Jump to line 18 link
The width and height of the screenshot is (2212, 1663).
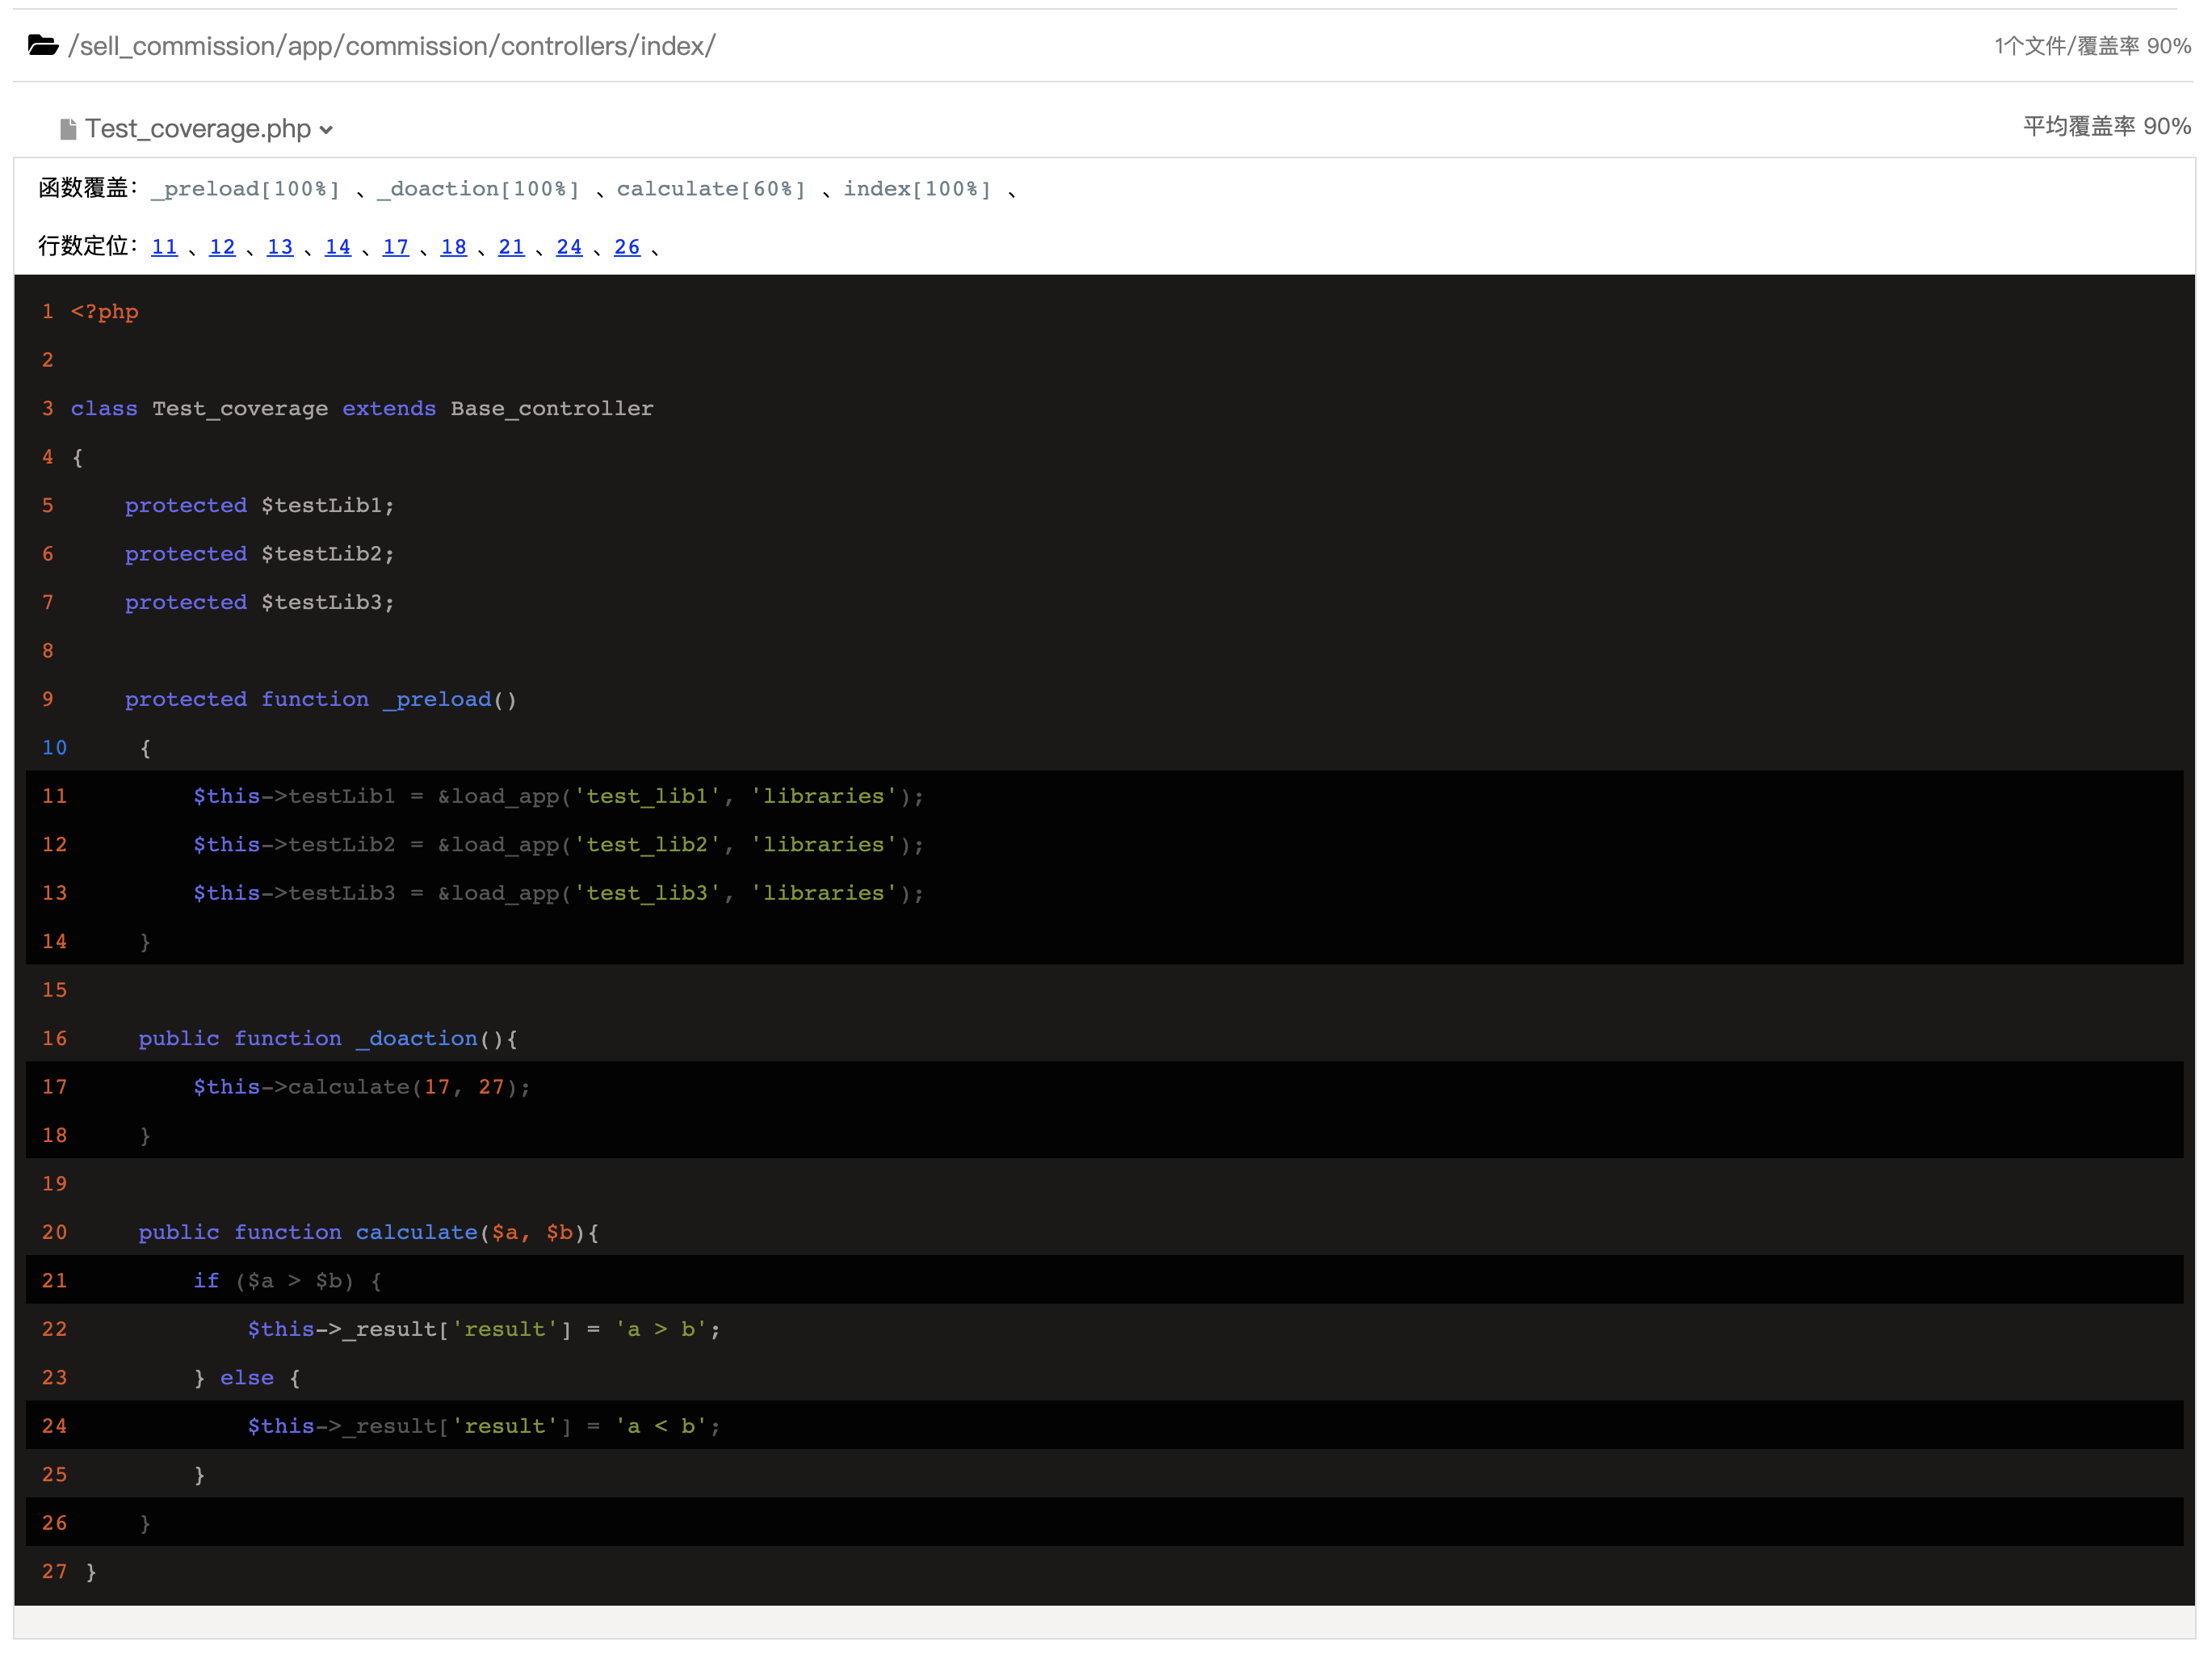tap(453, 247)
